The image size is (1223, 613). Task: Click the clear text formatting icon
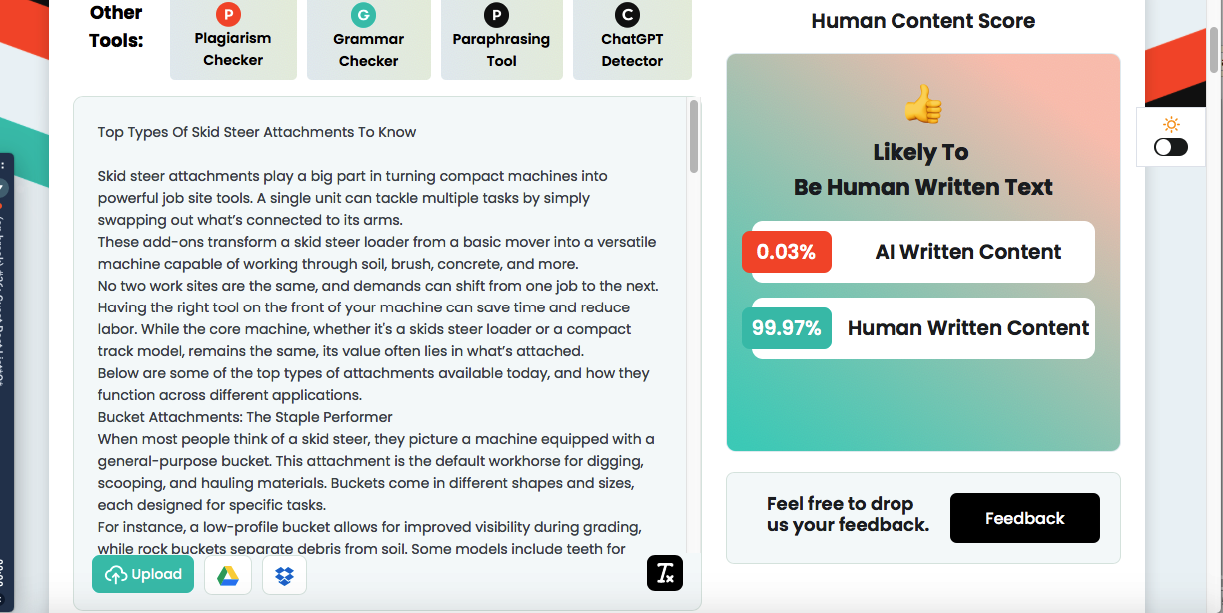click(x=665, y=573)
